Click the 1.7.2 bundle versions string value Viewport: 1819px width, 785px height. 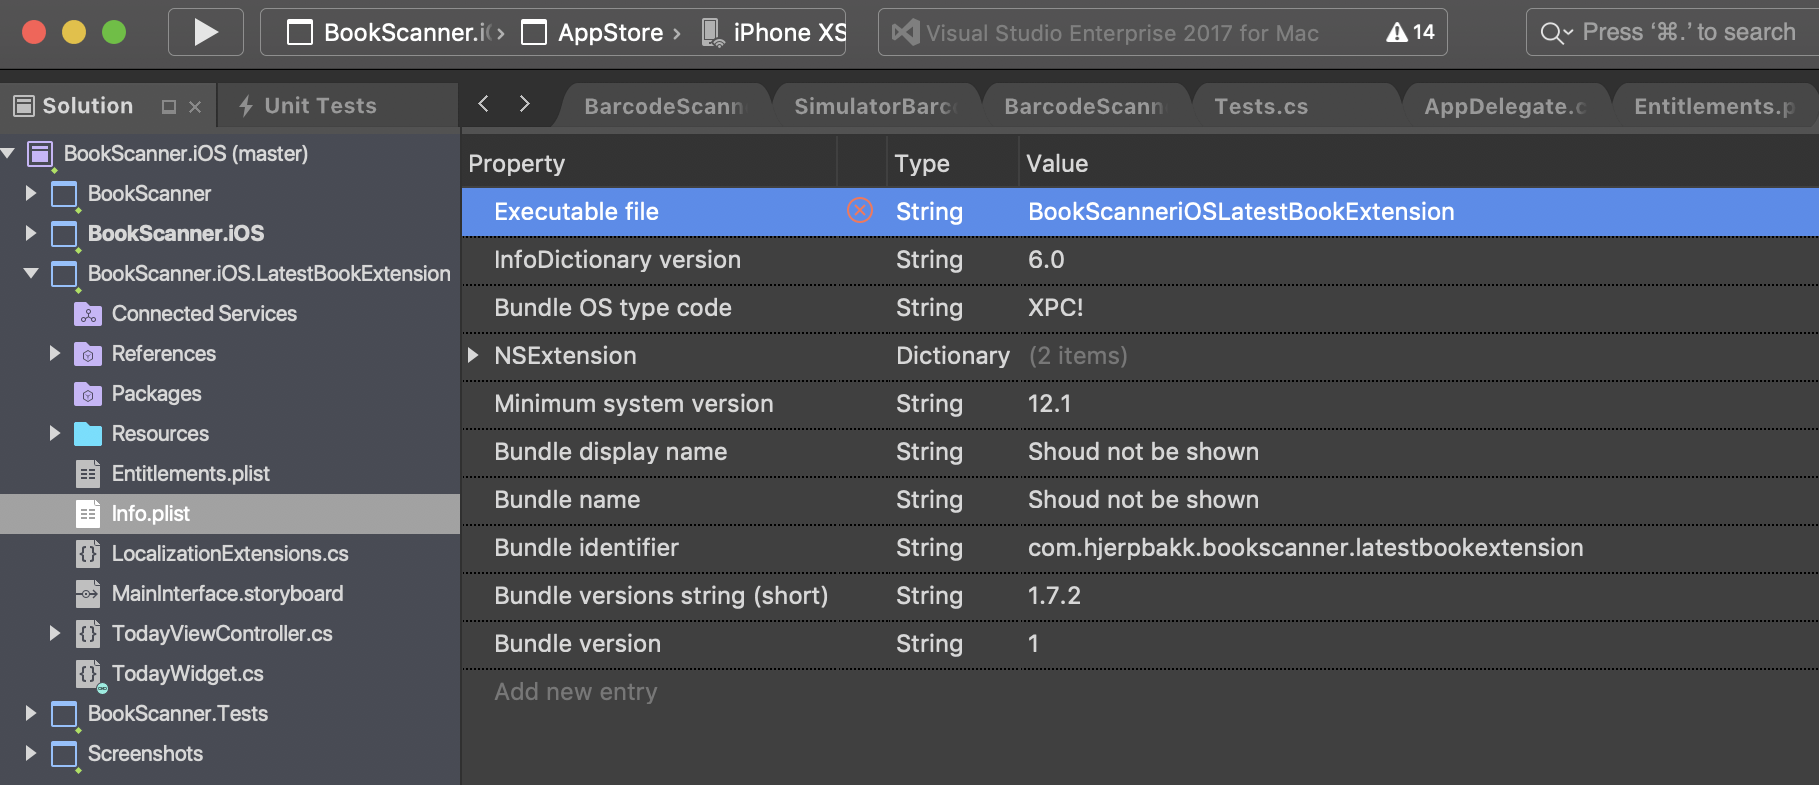click(1054, 596)
